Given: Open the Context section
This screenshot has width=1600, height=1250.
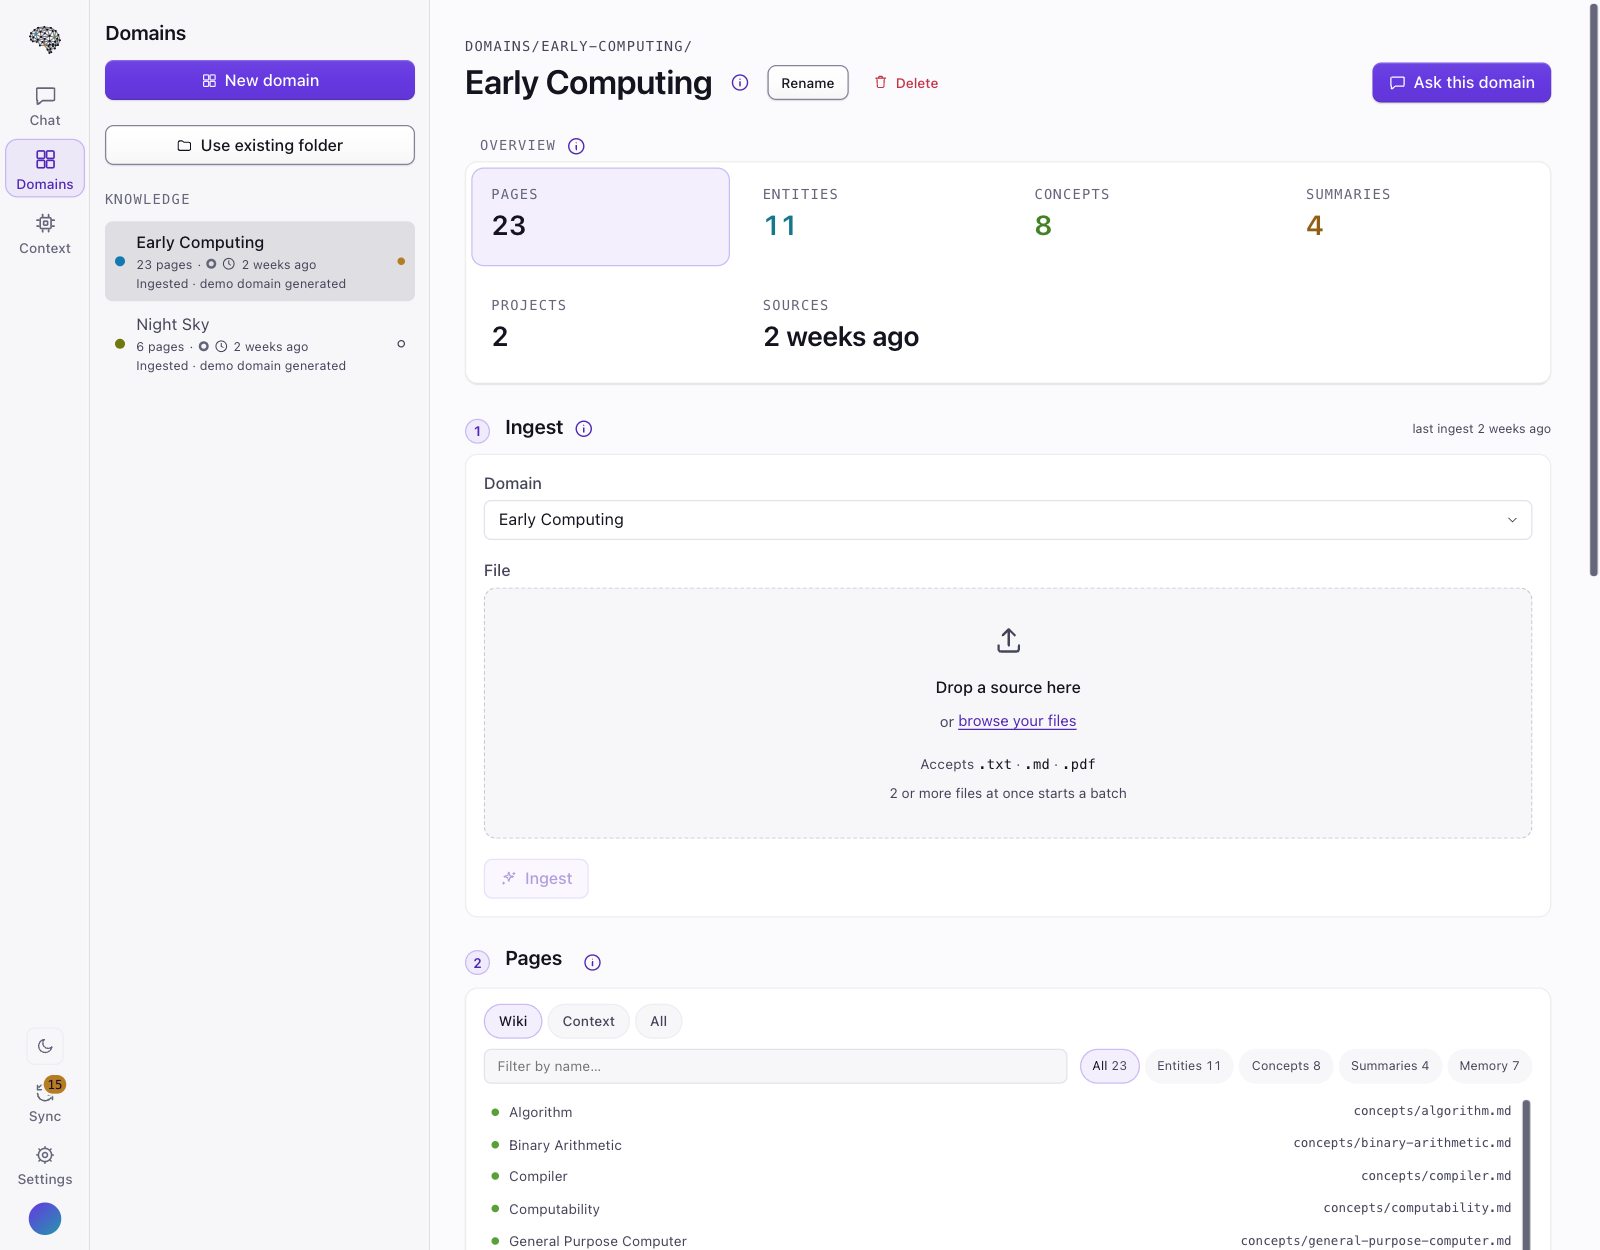Looking at the screenshot, I should [x=45, y=234].
